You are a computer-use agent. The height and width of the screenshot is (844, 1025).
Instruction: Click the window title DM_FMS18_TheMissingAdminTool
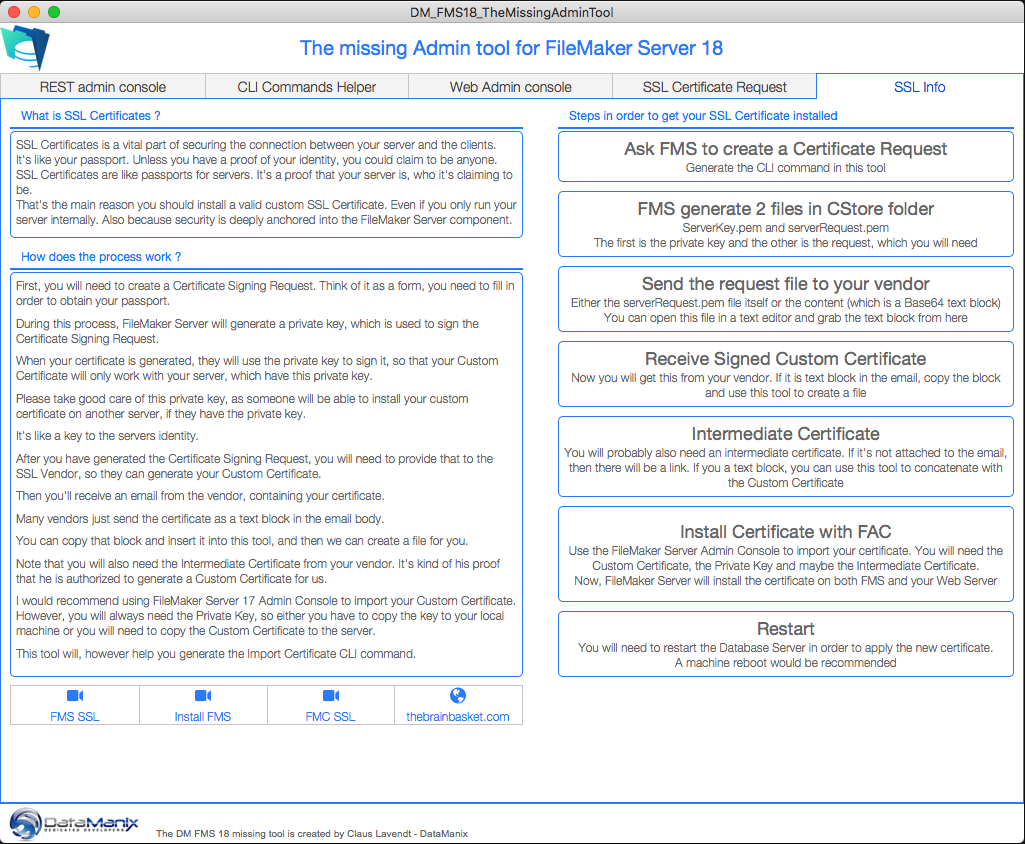(x=512, y=12)
